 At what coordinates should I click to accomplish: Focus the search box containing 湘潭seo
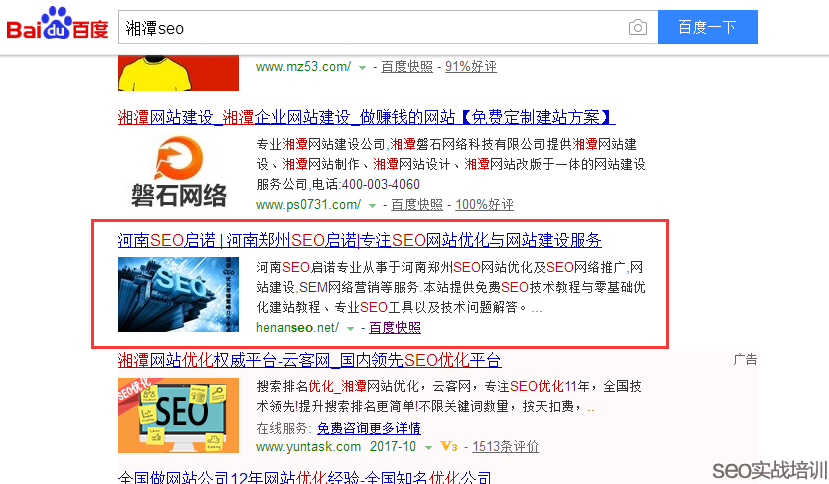pos(370,27)
